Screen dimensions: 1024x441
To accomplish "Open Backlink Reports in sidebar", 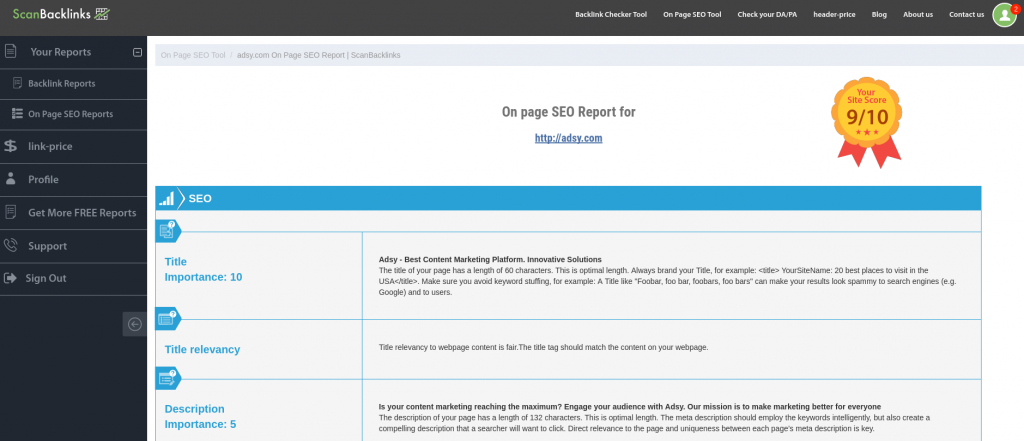I will pos(61,84).
